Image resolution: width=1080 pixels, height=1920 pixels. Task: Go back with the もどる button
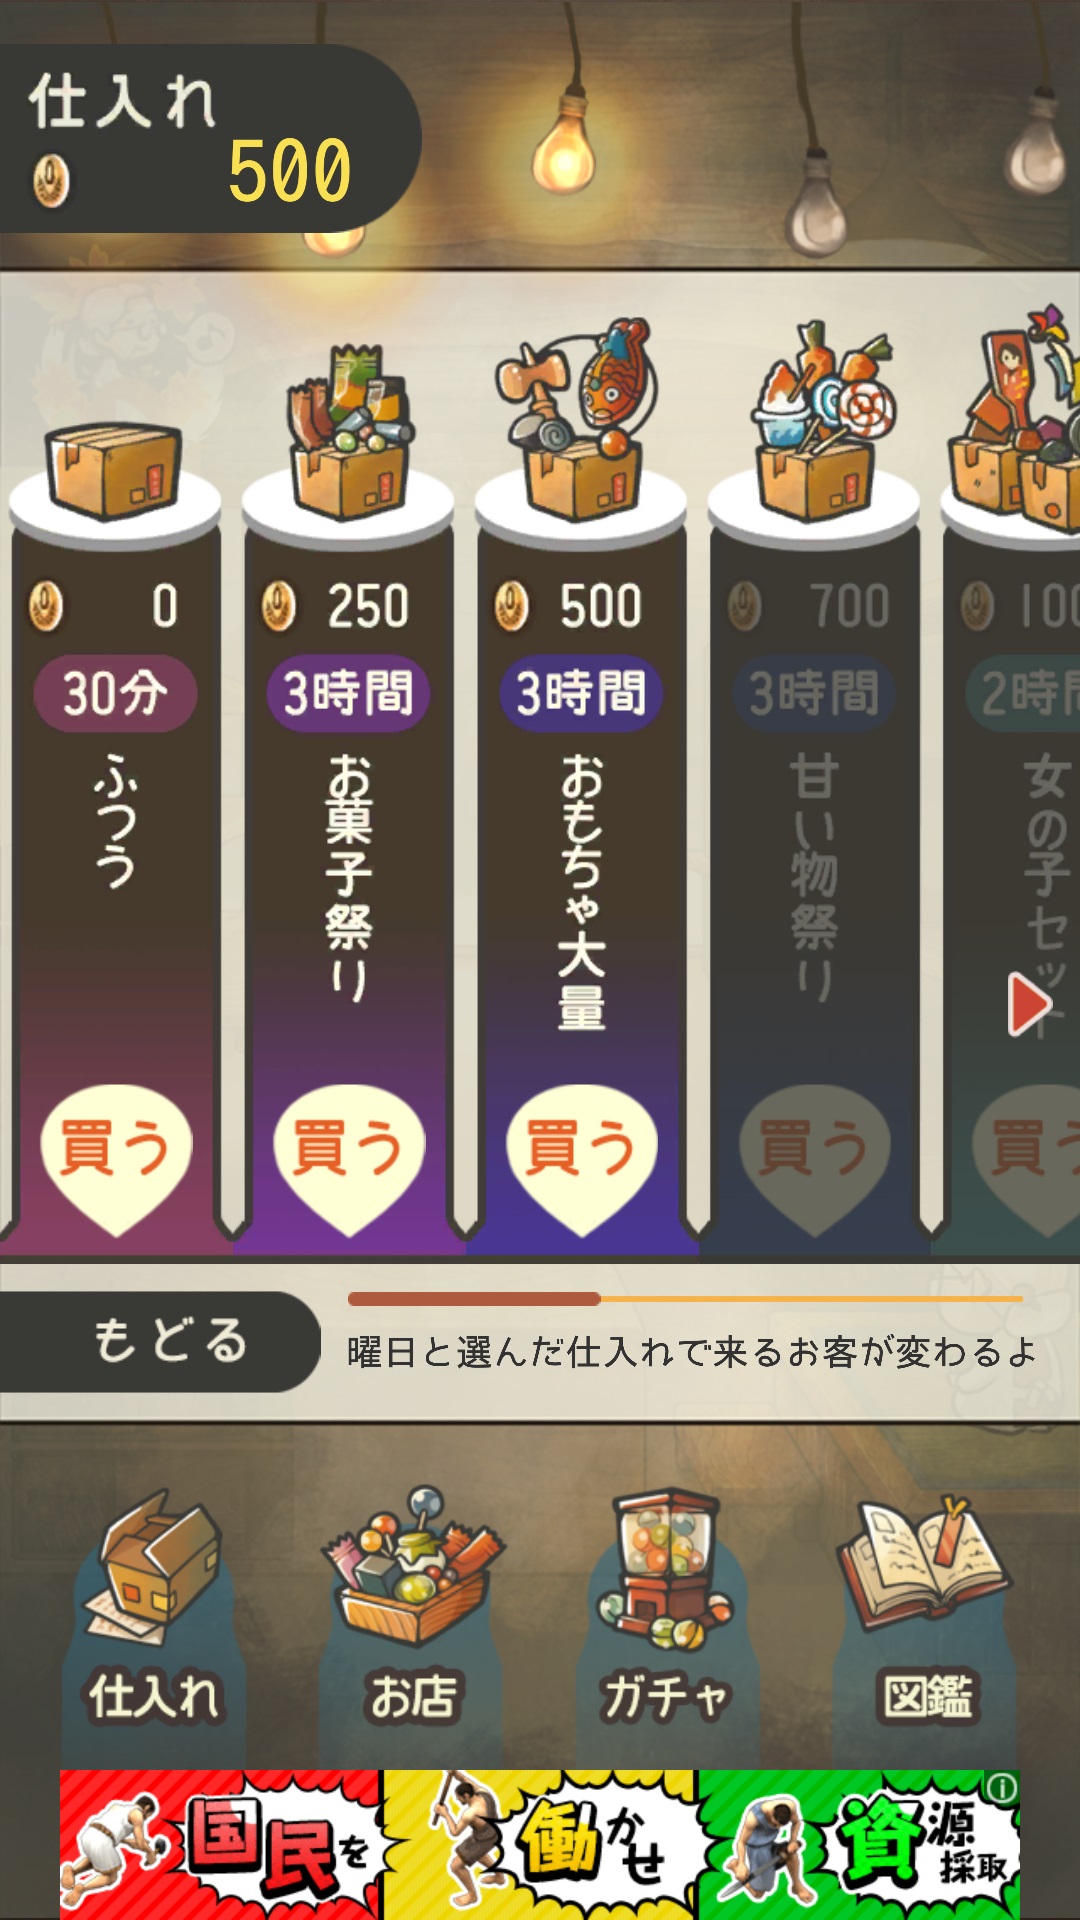point(160,1341)
